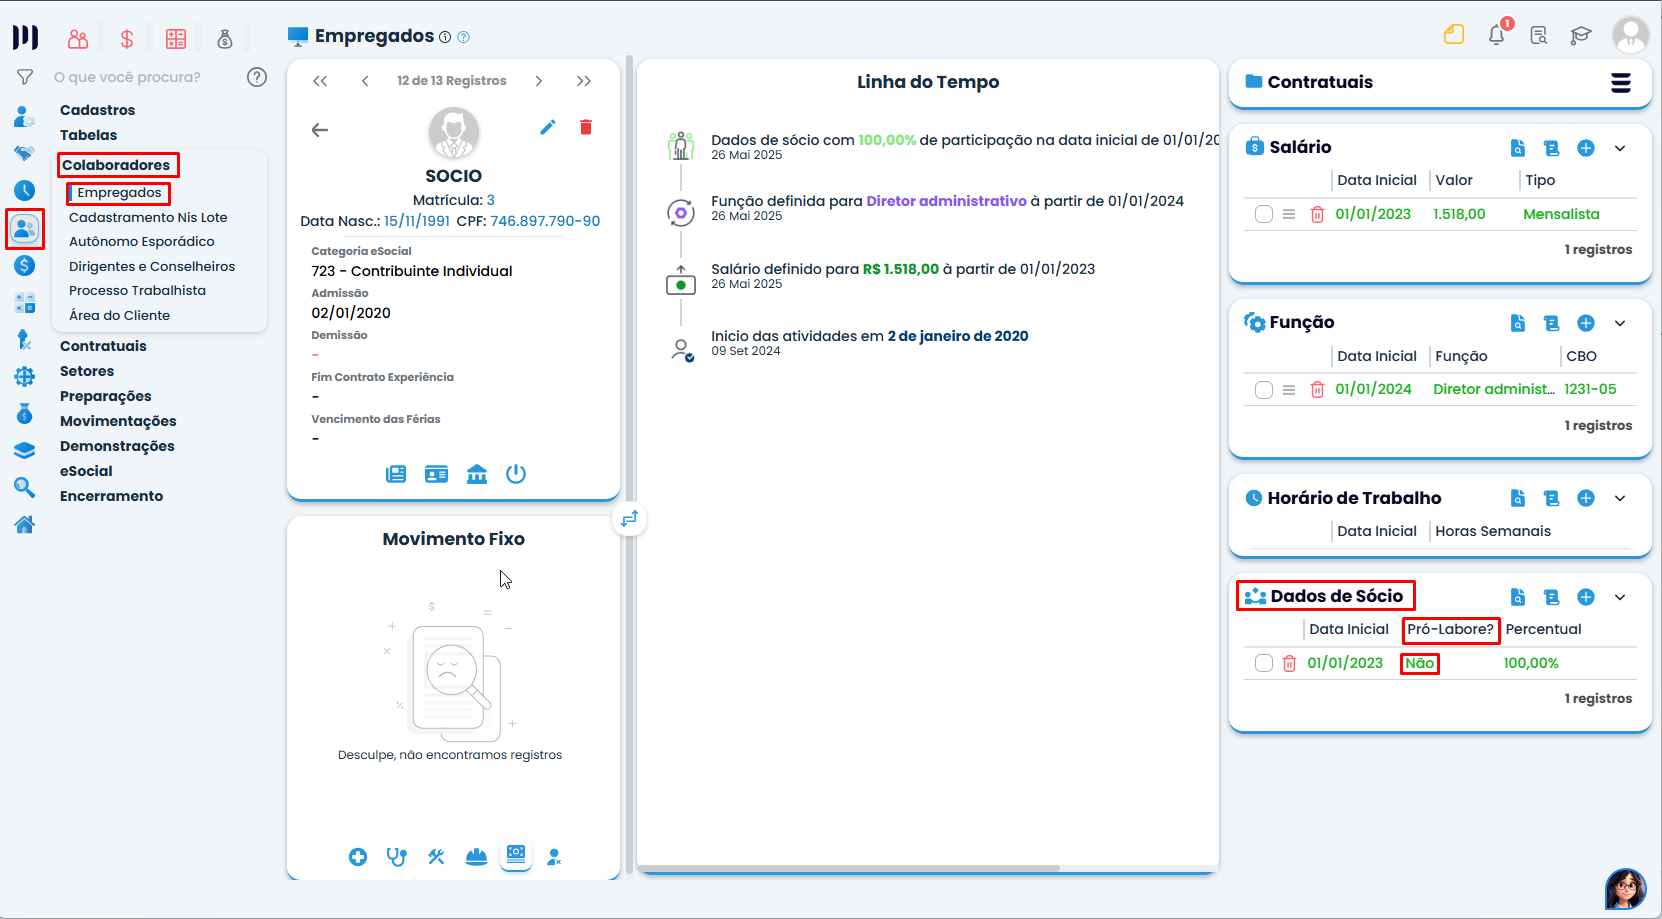
Task: Open the red people icon in top bar
Action: (78, 39)
